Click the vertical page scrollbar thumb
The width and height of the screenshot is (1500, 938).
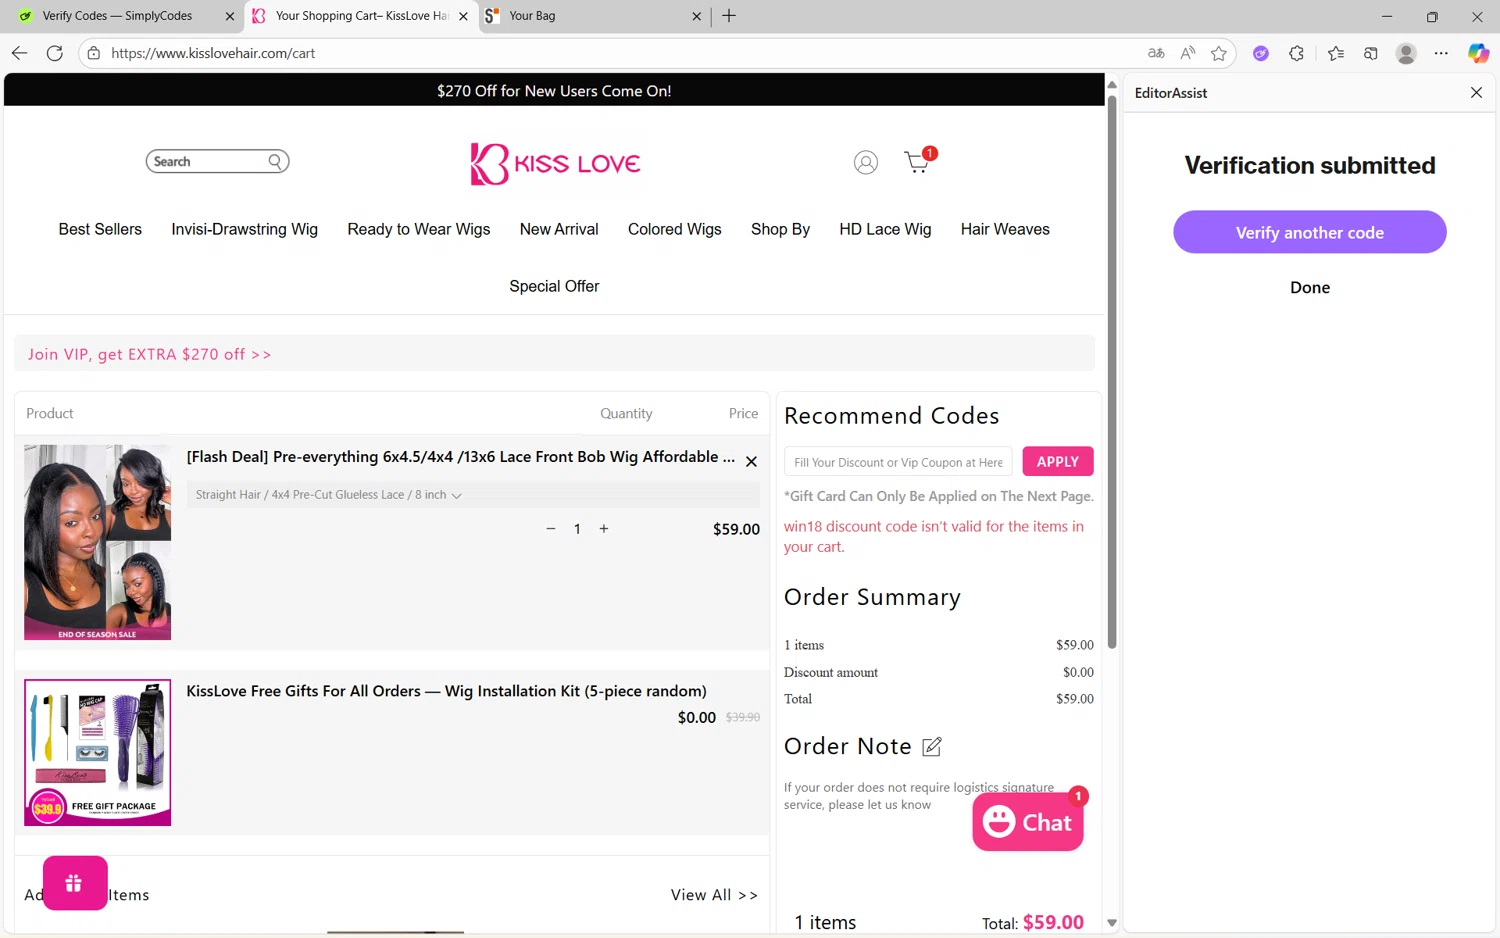[x=1111, y=372]
